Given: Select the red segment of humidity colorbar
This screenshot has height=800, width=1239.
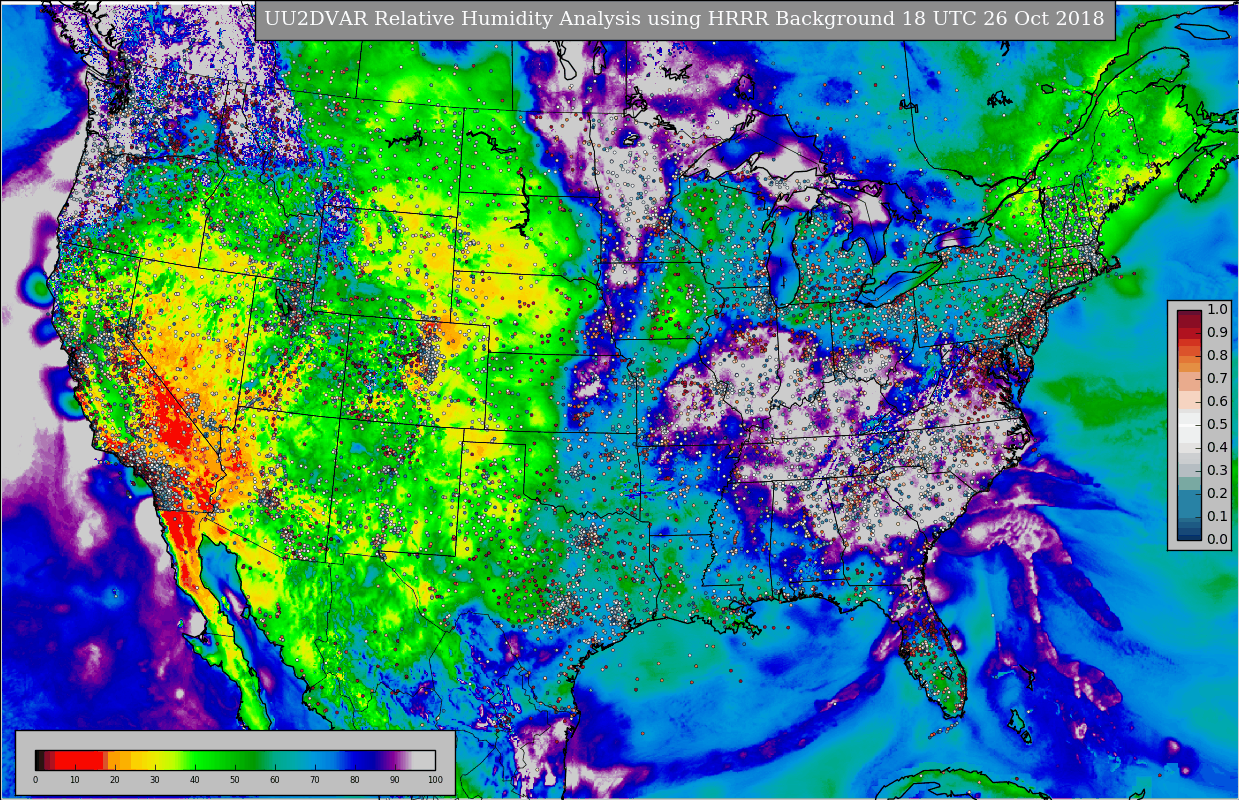Looking at the screenshot, I should pos(80,760).
